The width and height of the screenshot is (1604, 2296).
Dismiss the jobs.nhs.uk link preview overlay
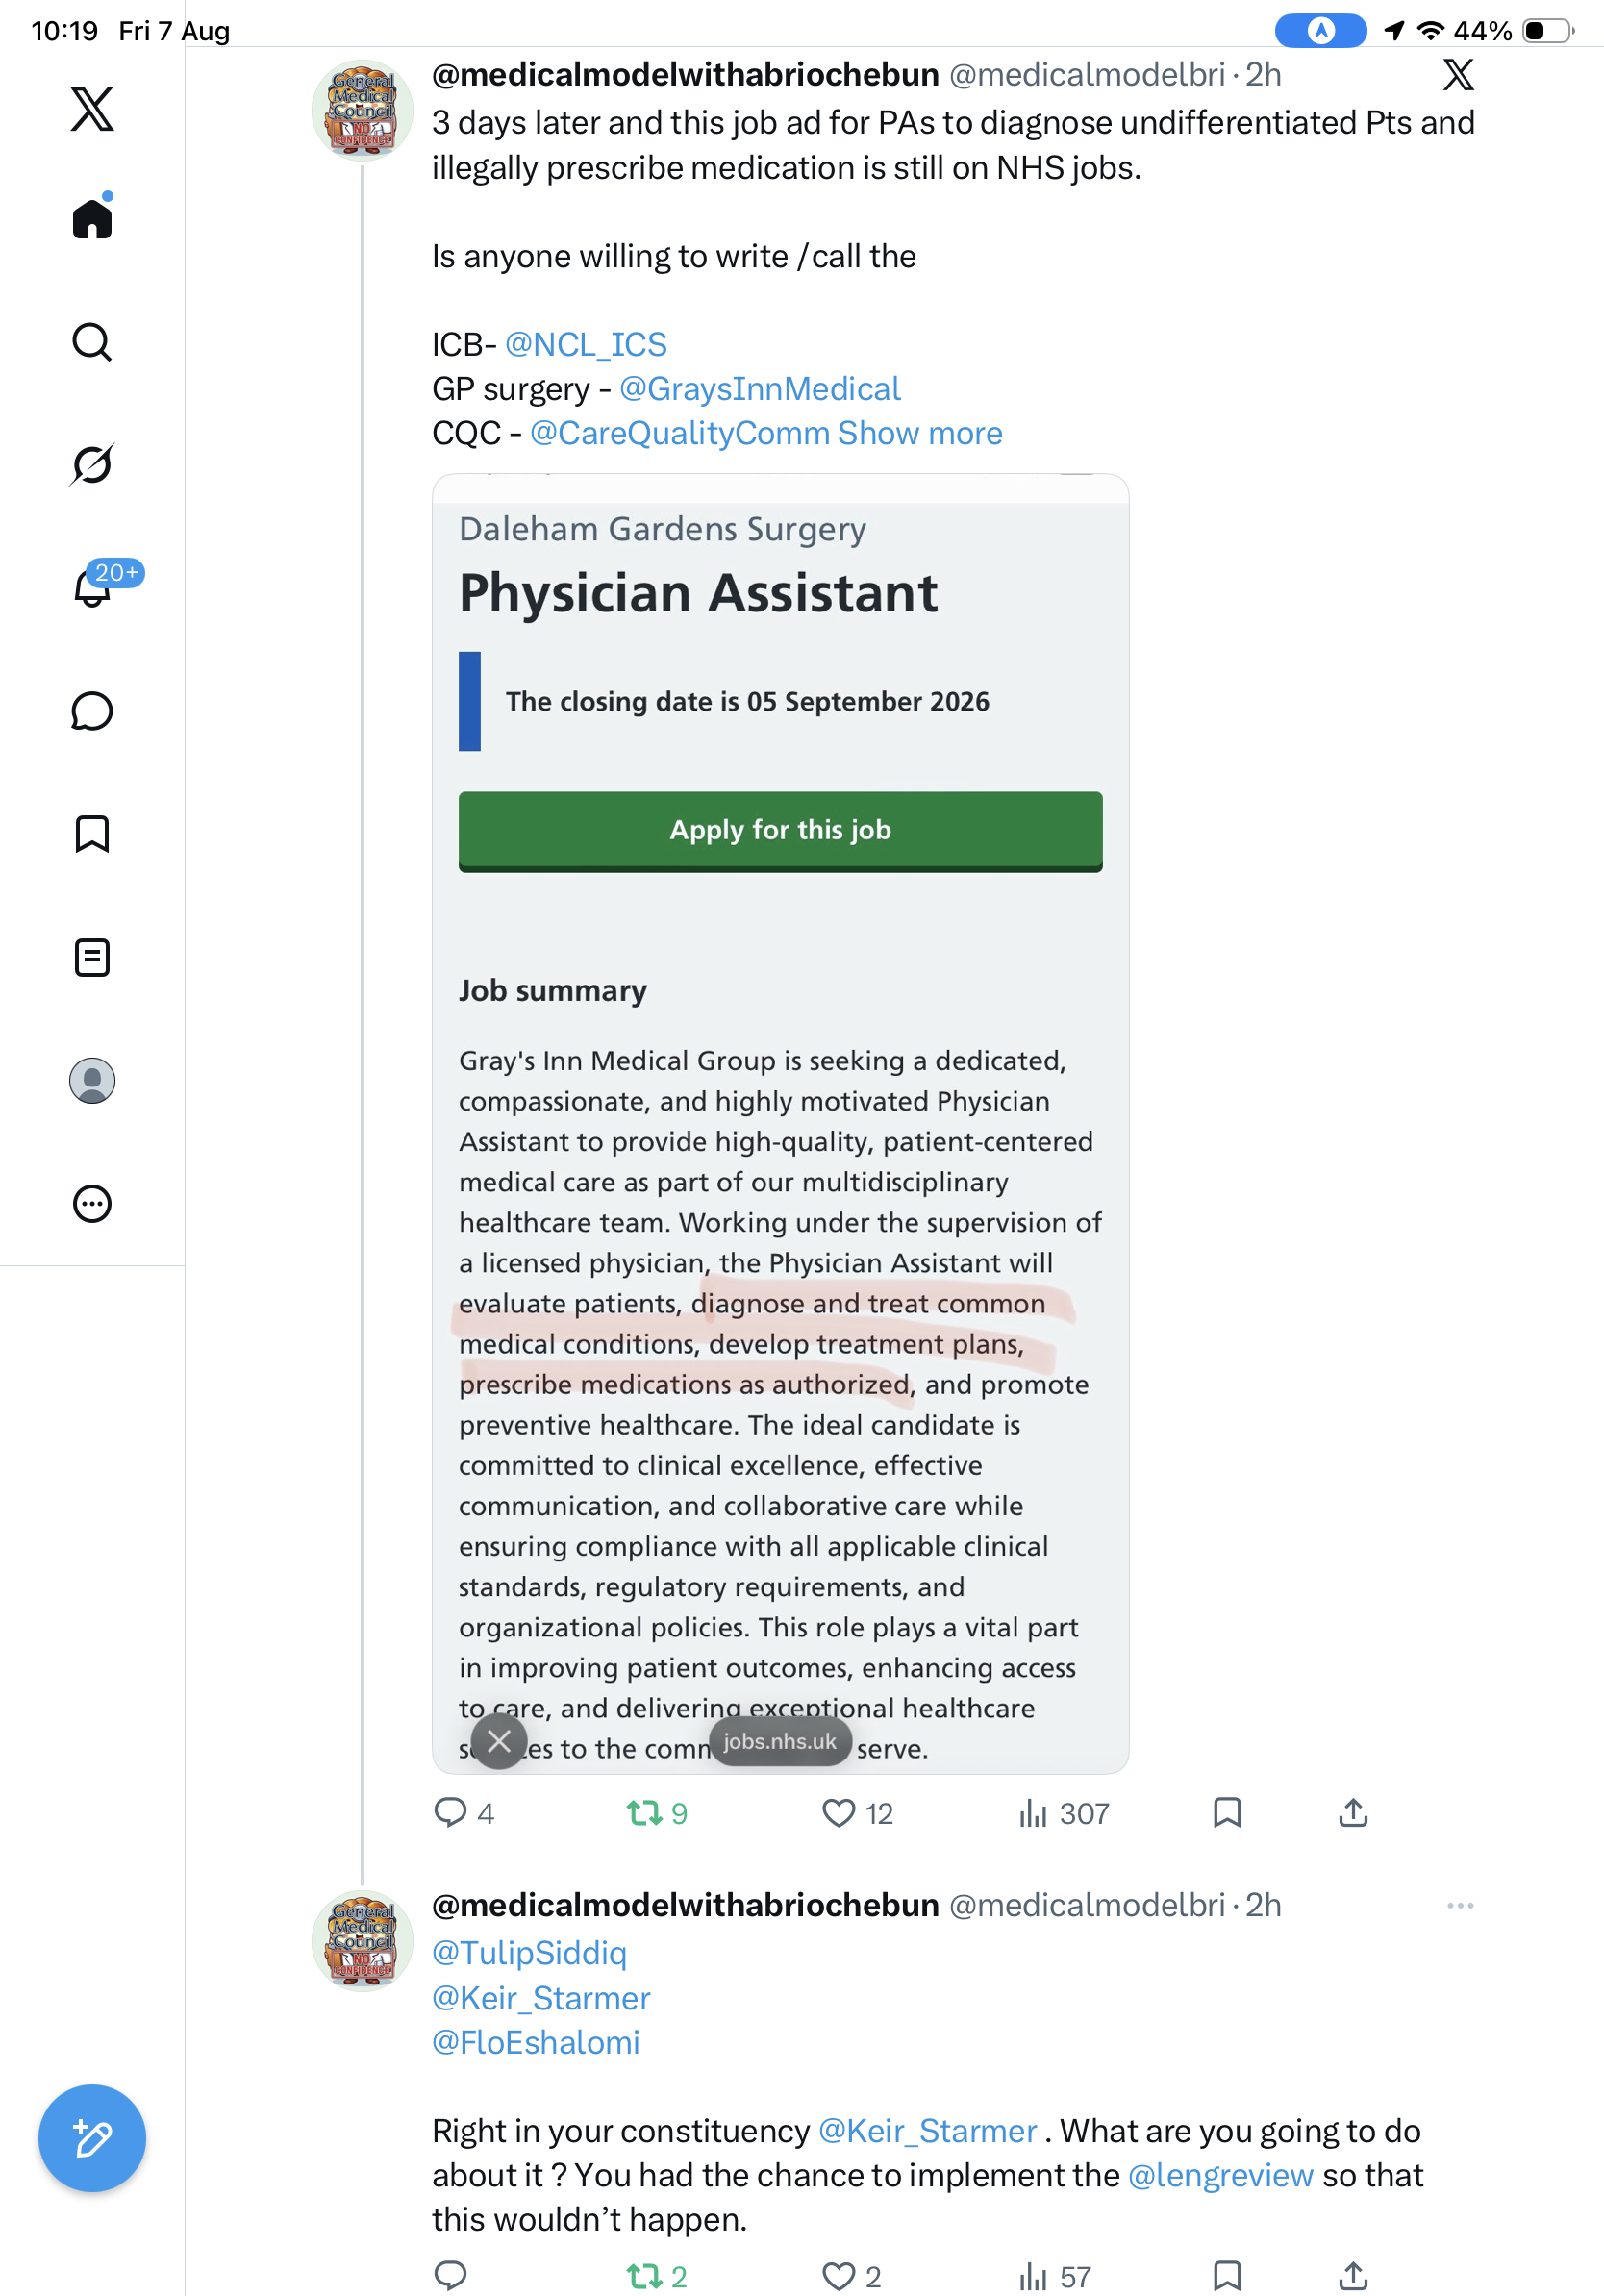[x=499, y=1741]
